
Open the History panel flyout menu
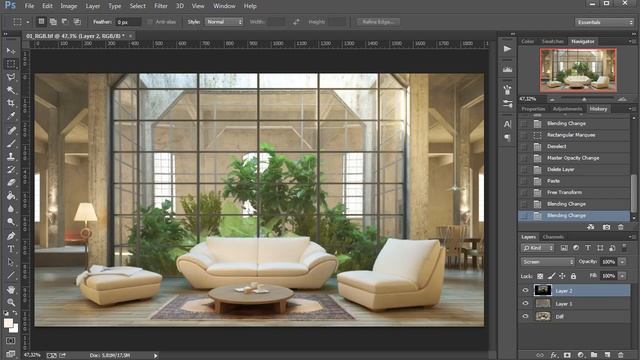tap(631, 109)
